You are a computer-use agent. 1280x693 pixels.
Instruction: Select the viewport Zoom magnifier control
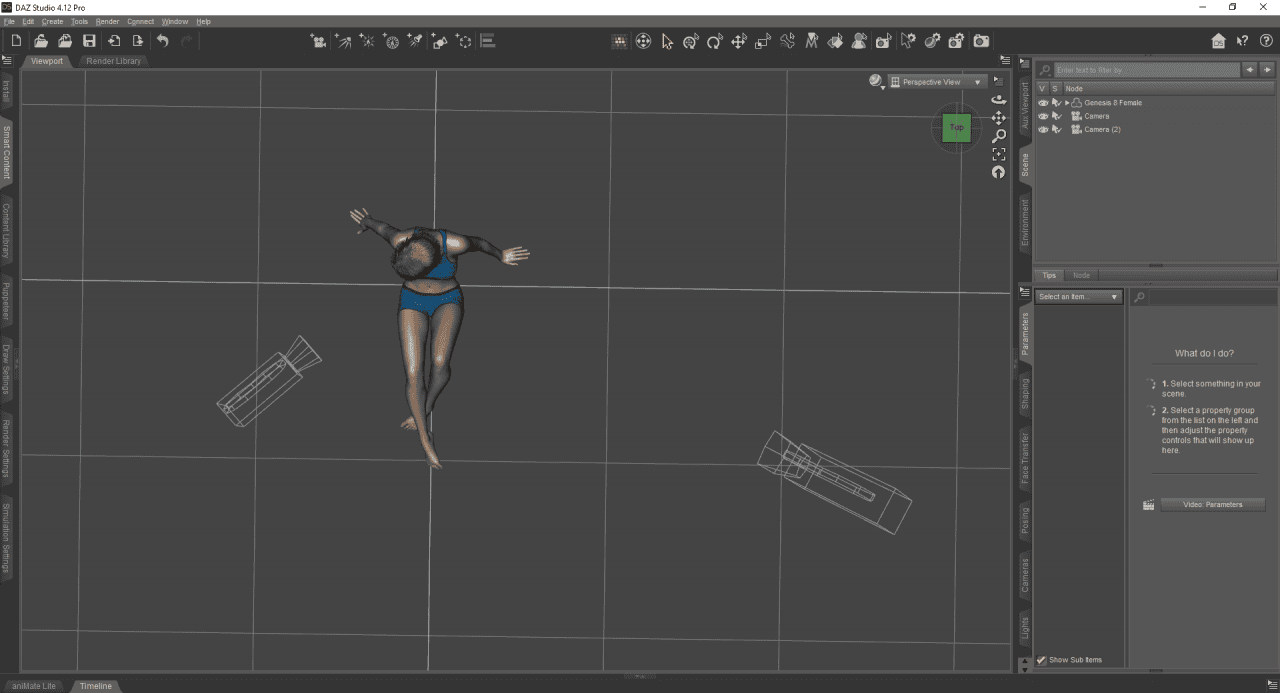pos(998,136)
